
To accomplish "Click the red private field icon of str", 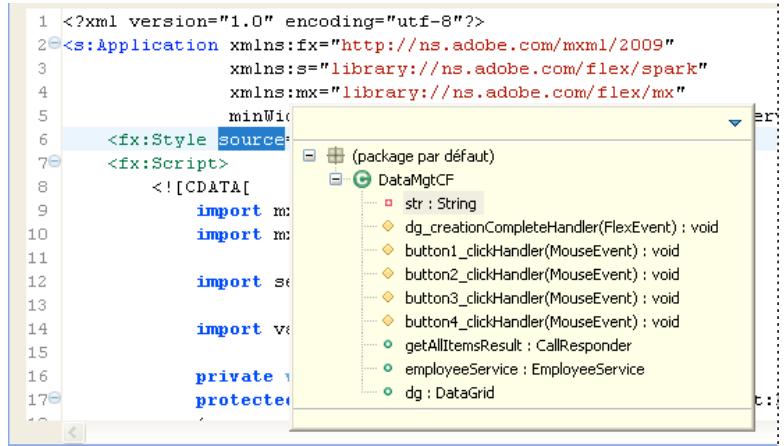I will pyautogui.click(x=388, y=203).
